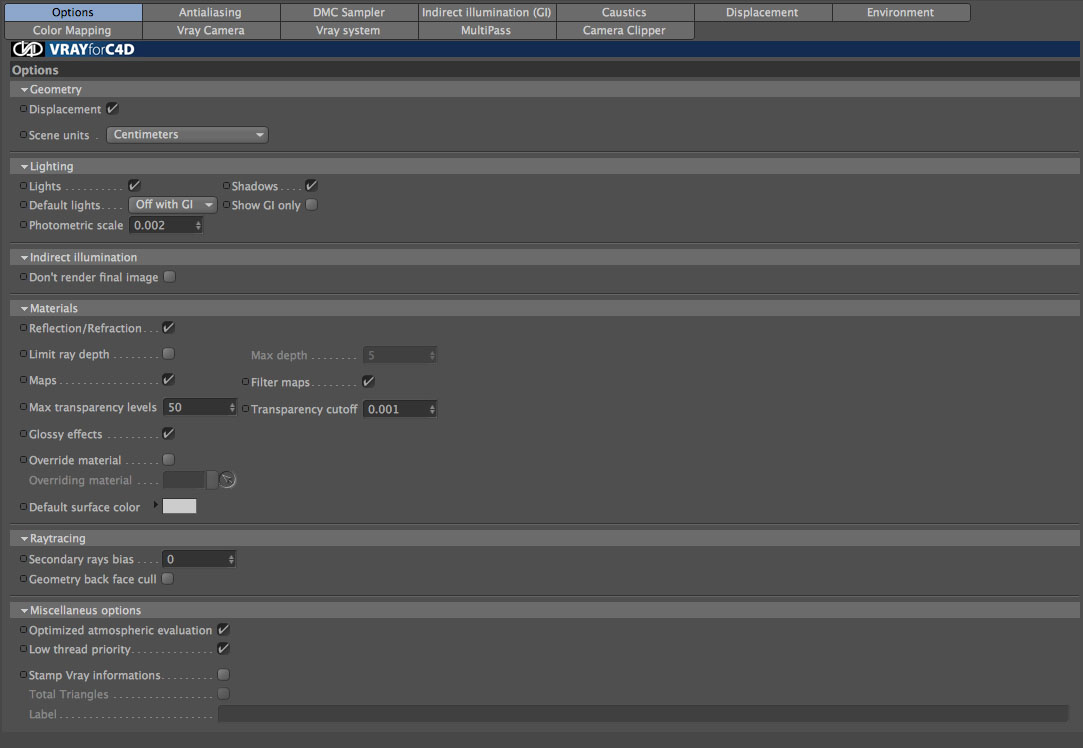Click the animation dot beside Secondary rays bias
The height and width of the screenshot is (748, 1083).
coord(23,559)
